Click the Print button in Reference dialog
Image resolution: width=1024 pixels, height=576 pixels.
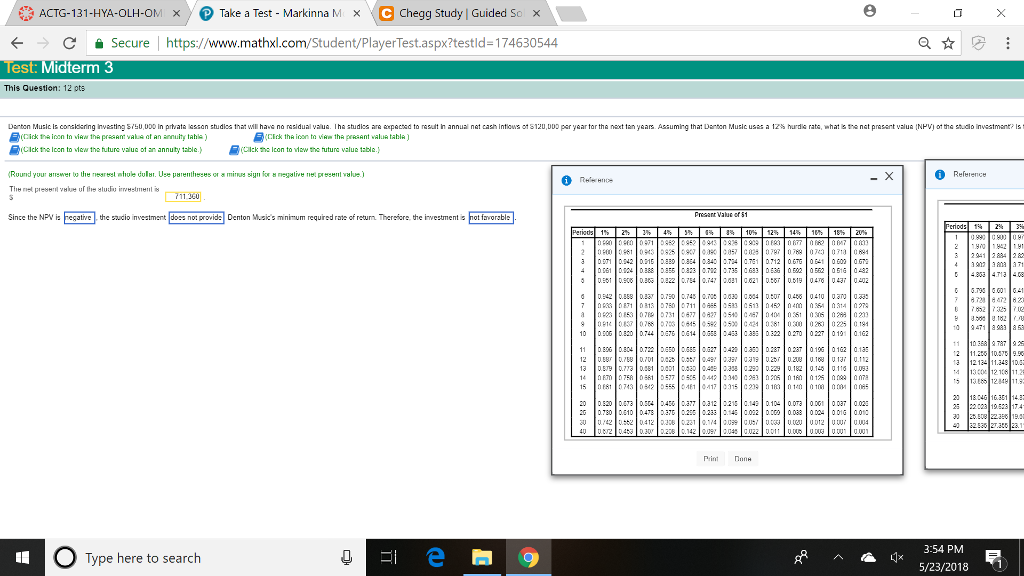click(x=711, y=458)
